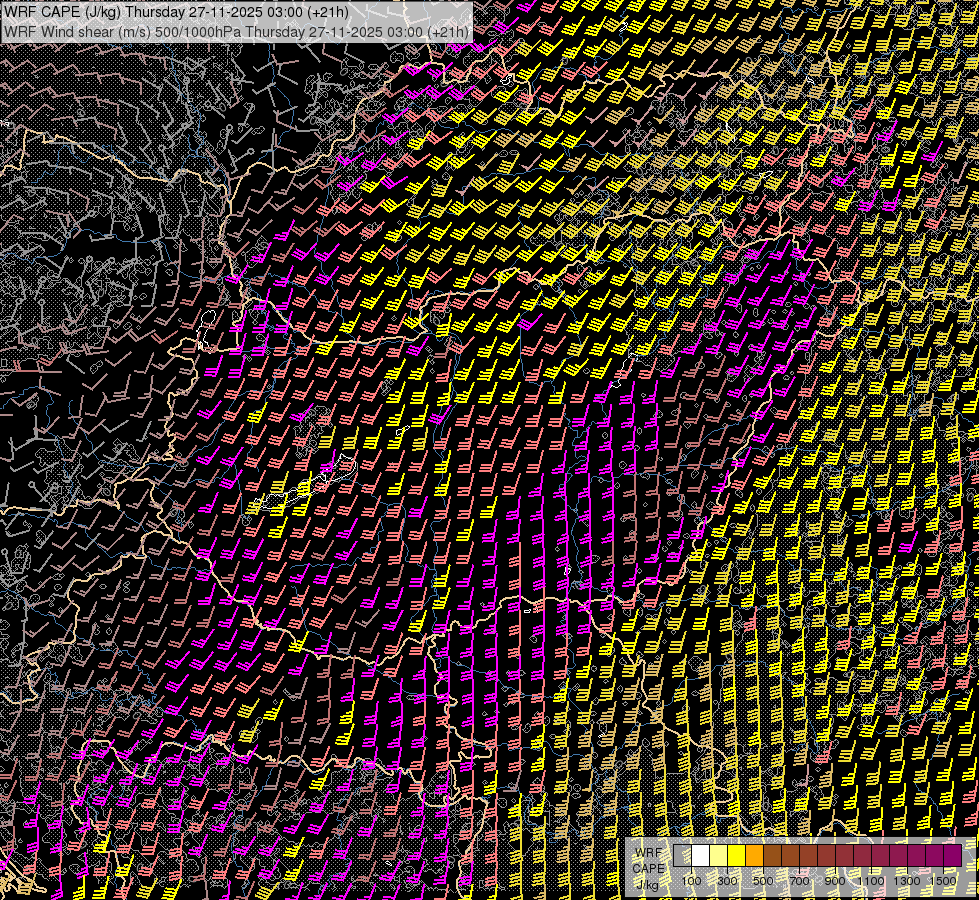This screenshot has height=900, width=979.
Task: Click the 100 value on the legend scale
Action: [x=691, y=881]
